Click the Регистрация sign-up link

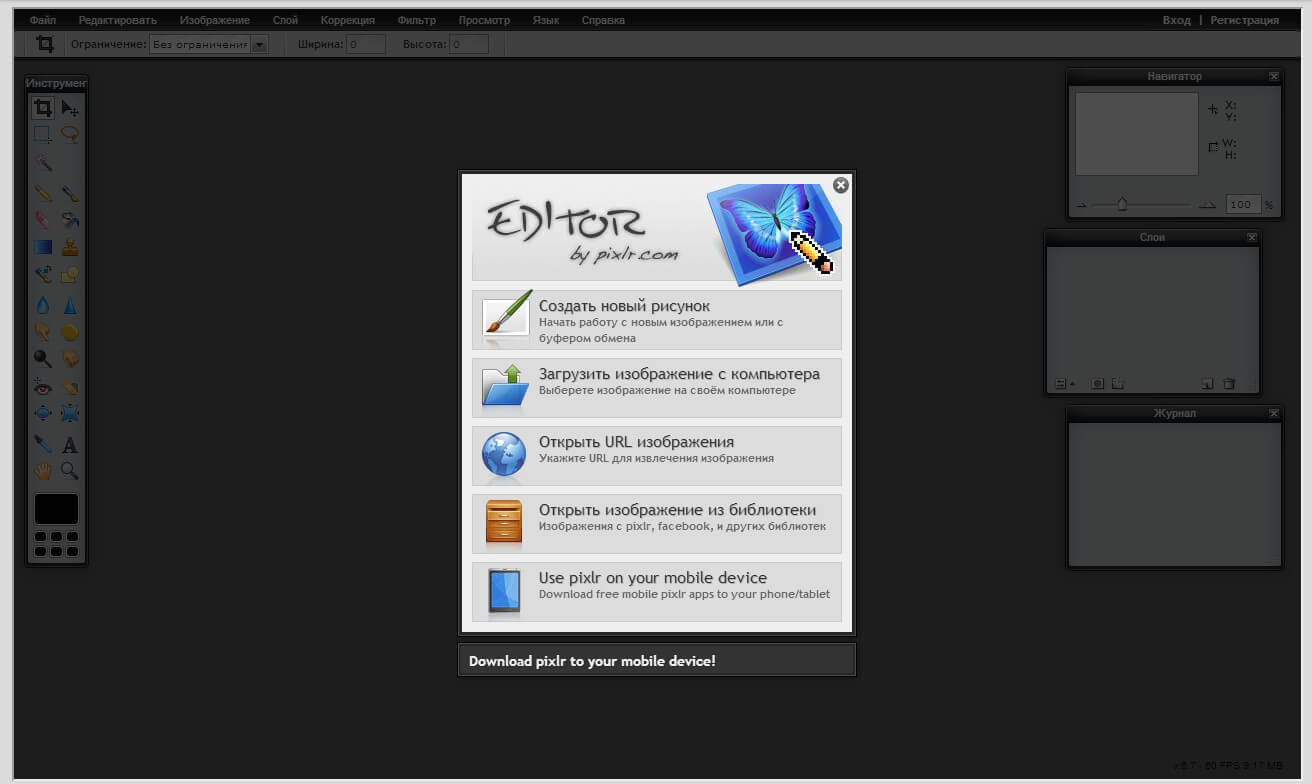click(x=1245, y=20)
